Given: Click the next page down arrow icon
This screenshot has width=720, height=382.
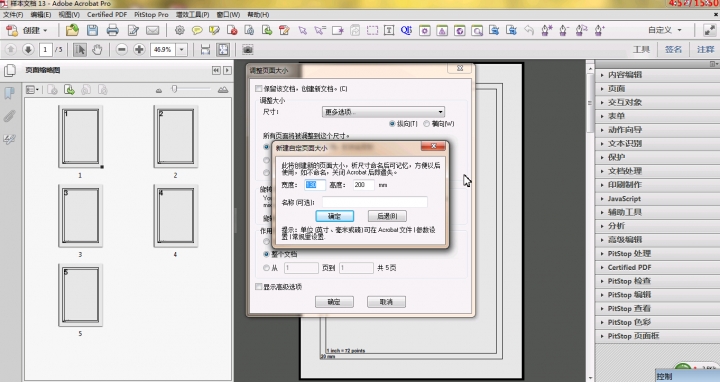Looking at the screenshot, I should coord(28,49).
